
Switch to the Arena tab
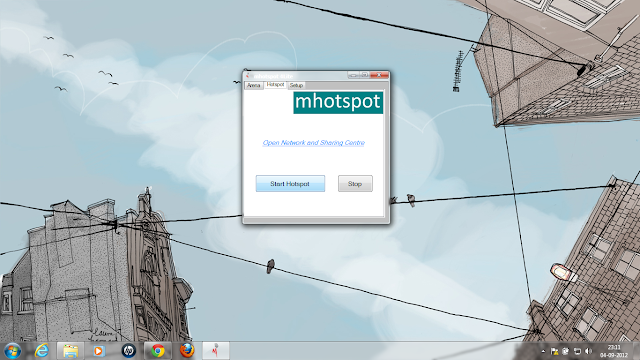pyautogui.click(x=253, y=85)
